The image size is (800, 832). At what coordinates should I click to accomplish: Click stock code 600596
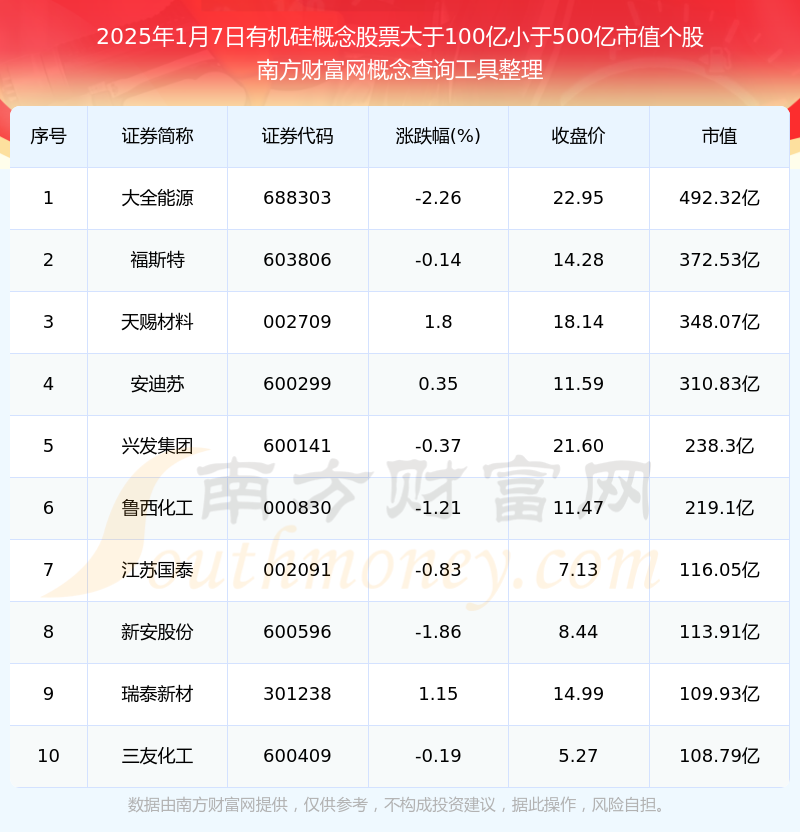pyautogui.click(x=298, y=632)
